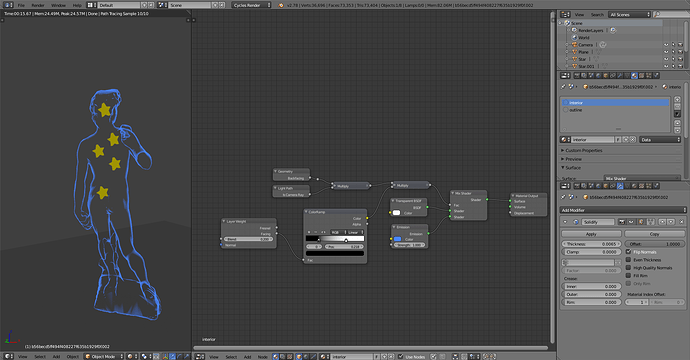Move the Solidify modifier up in the stack
Viewport: 690px width, 360px height.
pyautogui.click(x=662, y=222)
